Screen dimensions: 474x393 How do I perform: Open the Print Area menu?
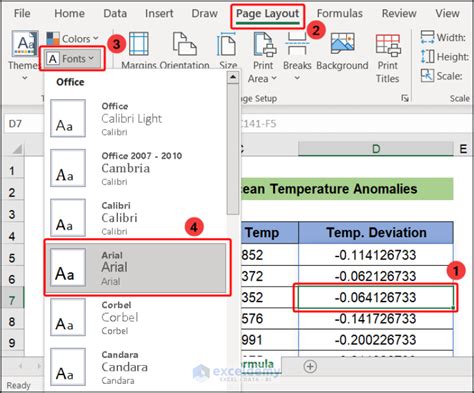(263, 57)
